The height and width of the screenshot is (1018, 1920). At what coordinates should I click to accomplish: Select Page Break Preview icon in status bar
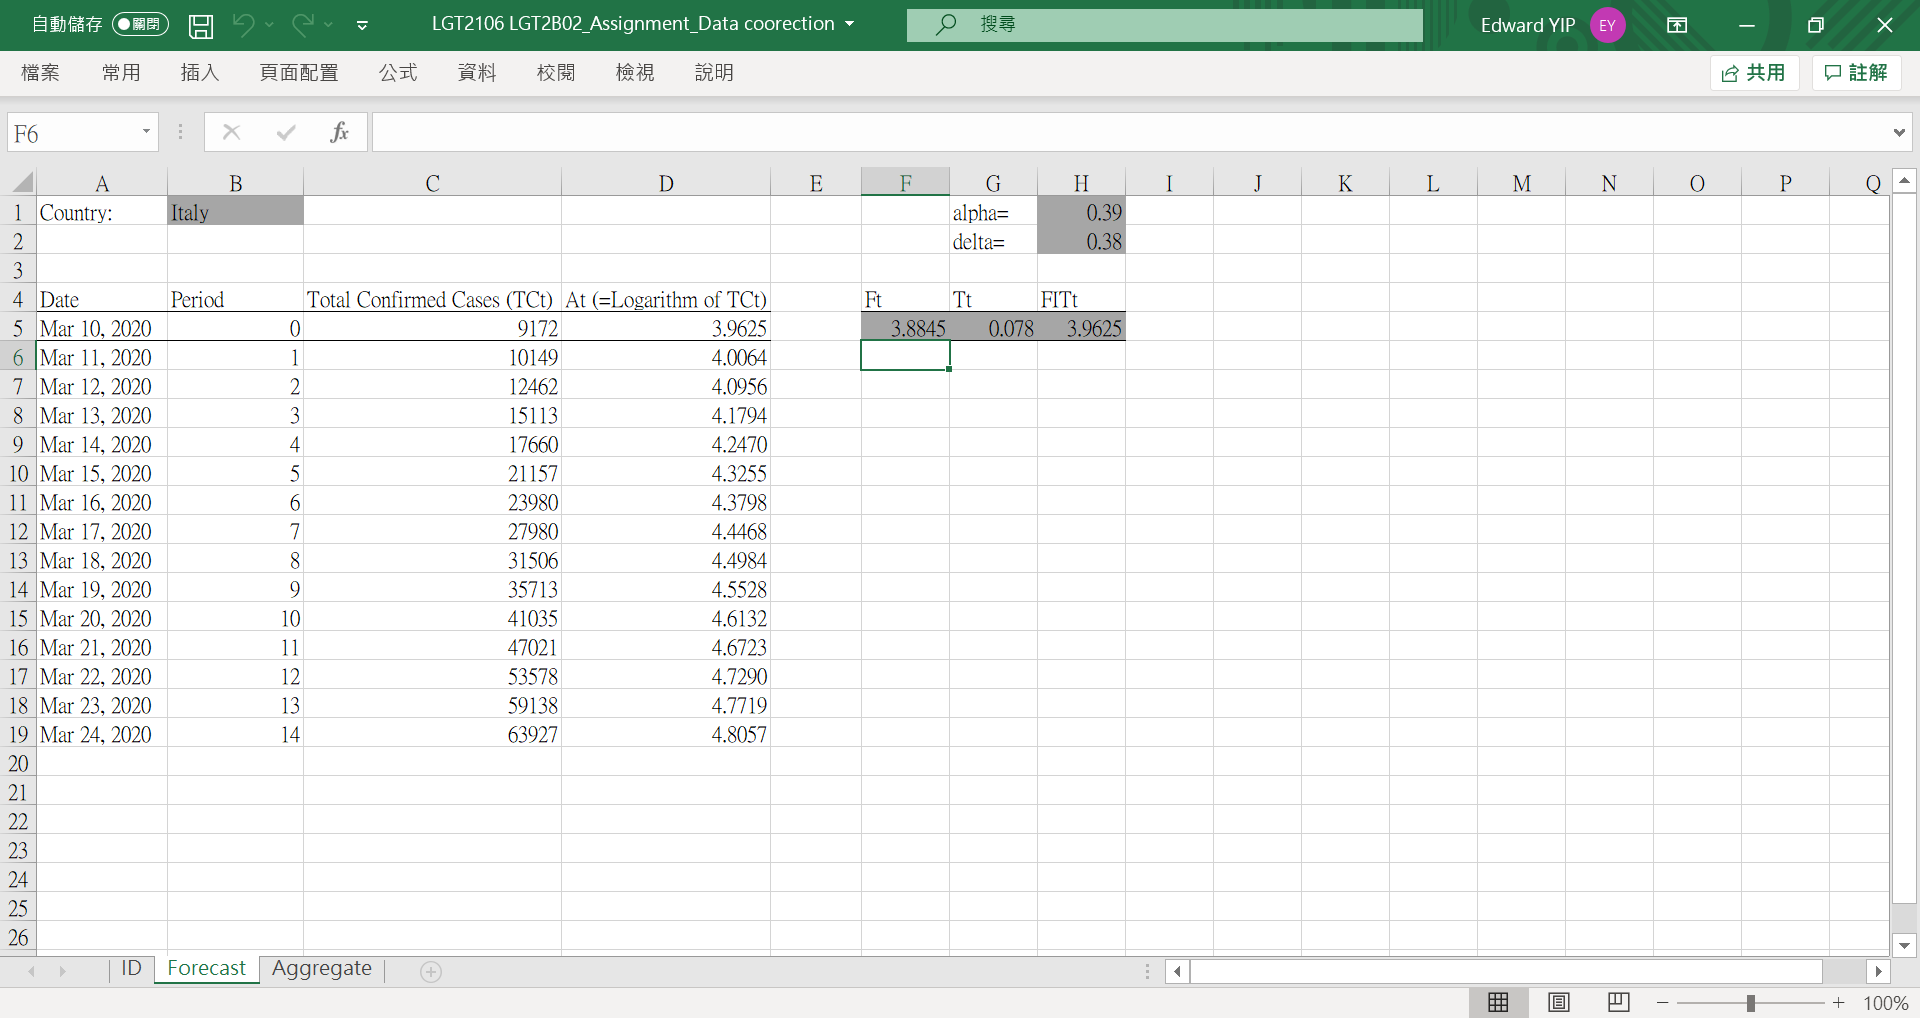[1619, 1002]
